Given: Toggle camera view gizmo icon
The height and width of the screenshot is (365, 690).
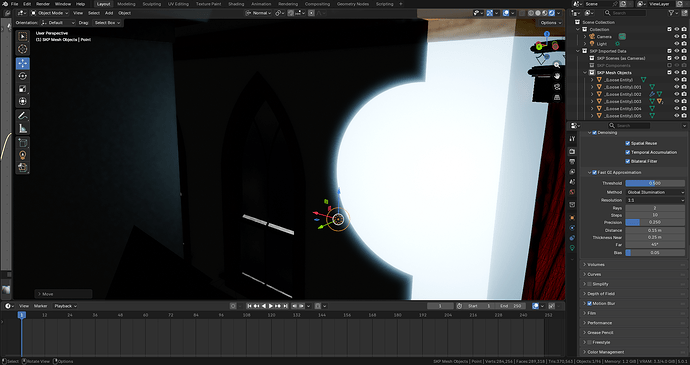Looking at the screenshot, I should pyautogui.click(x=557, y=87).
